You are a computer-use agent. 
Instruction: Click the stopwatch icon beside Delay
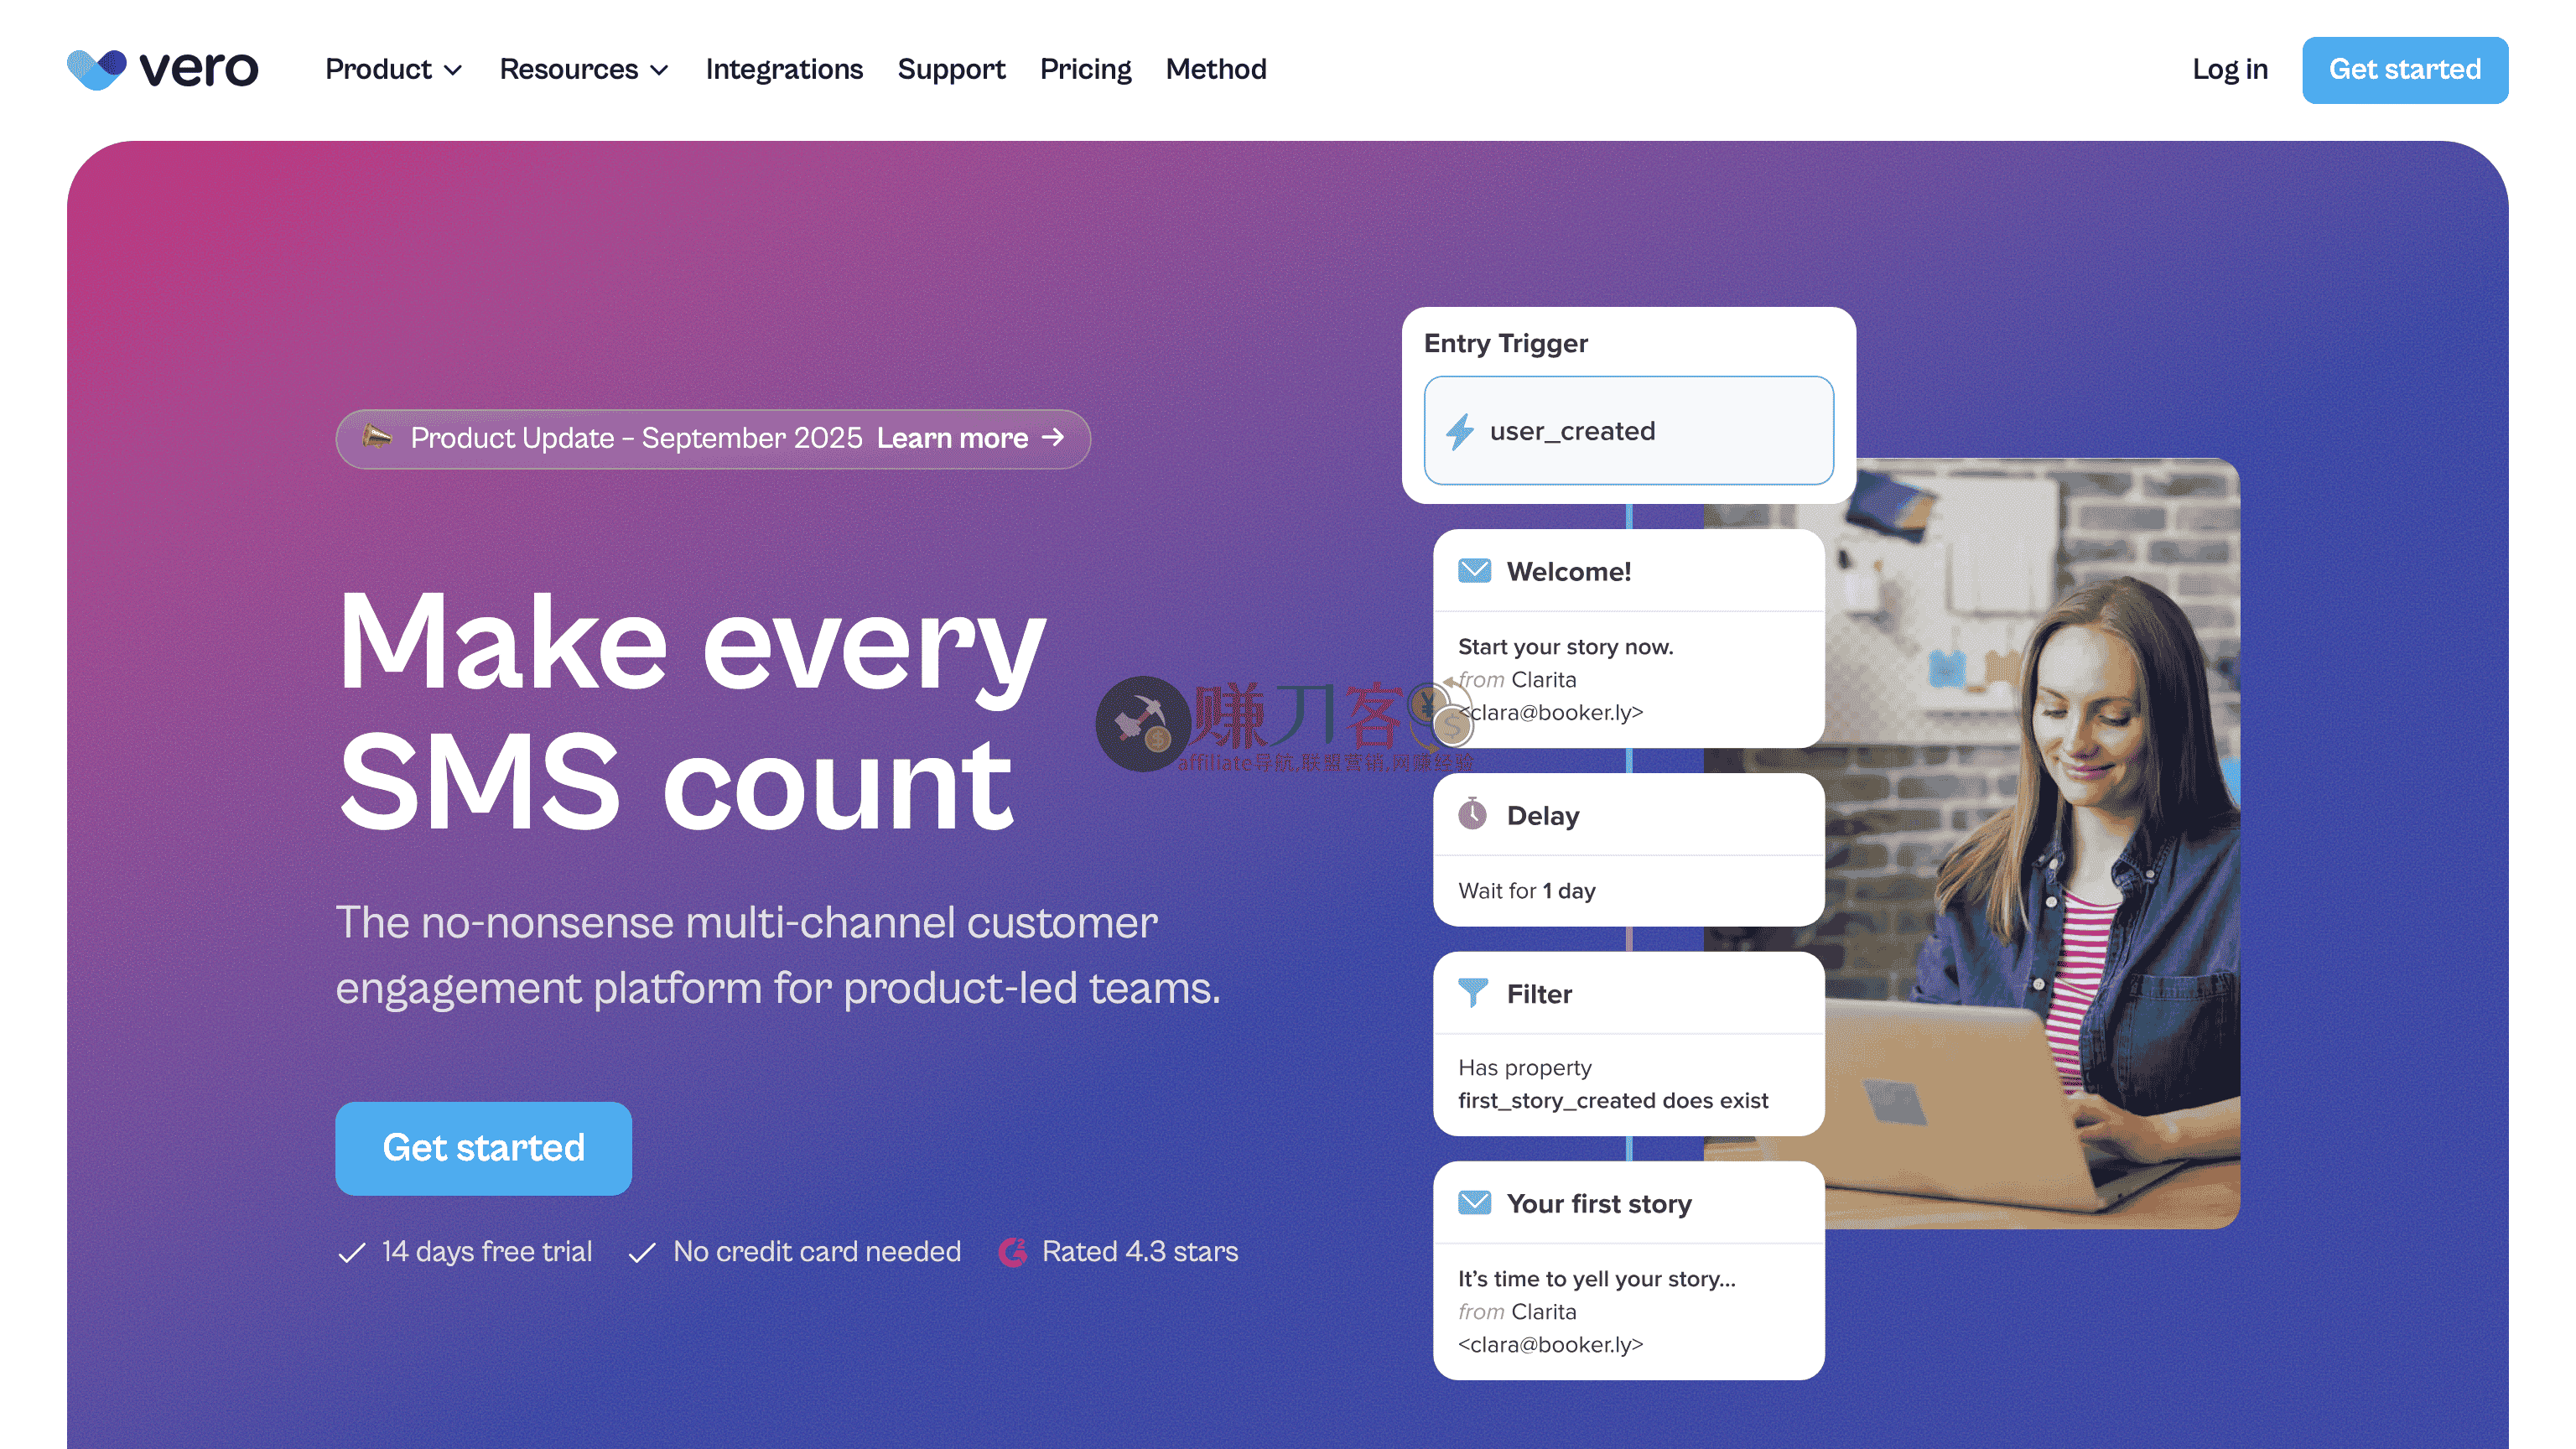pyautogui.click(x=1472, y=814)
